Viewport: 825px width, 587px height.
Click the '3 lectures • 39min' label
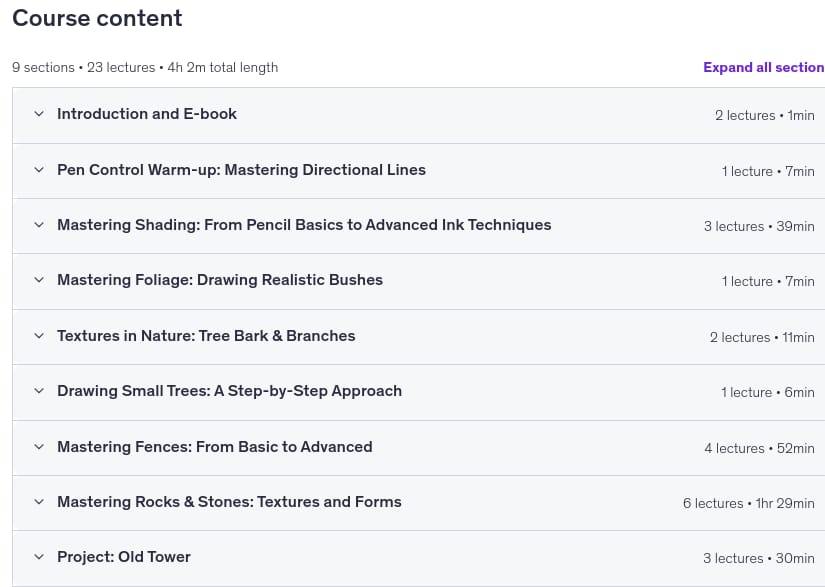(x=759, y=226)
